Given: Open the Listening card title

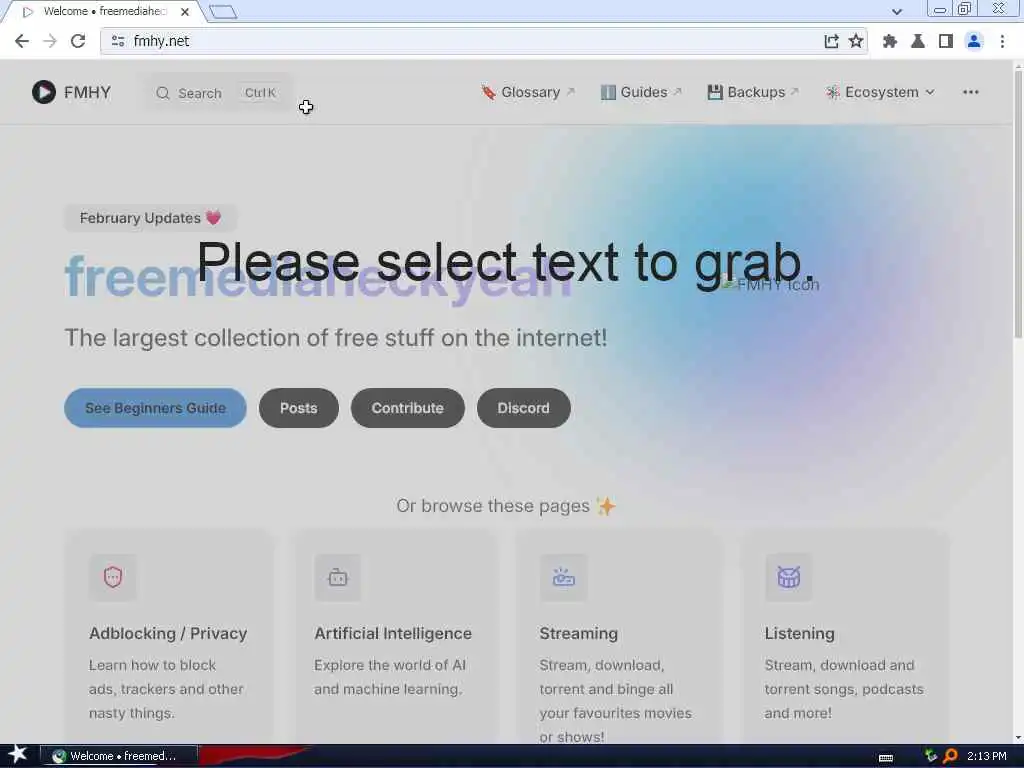Looking at the screenshot, I should 799,633.
